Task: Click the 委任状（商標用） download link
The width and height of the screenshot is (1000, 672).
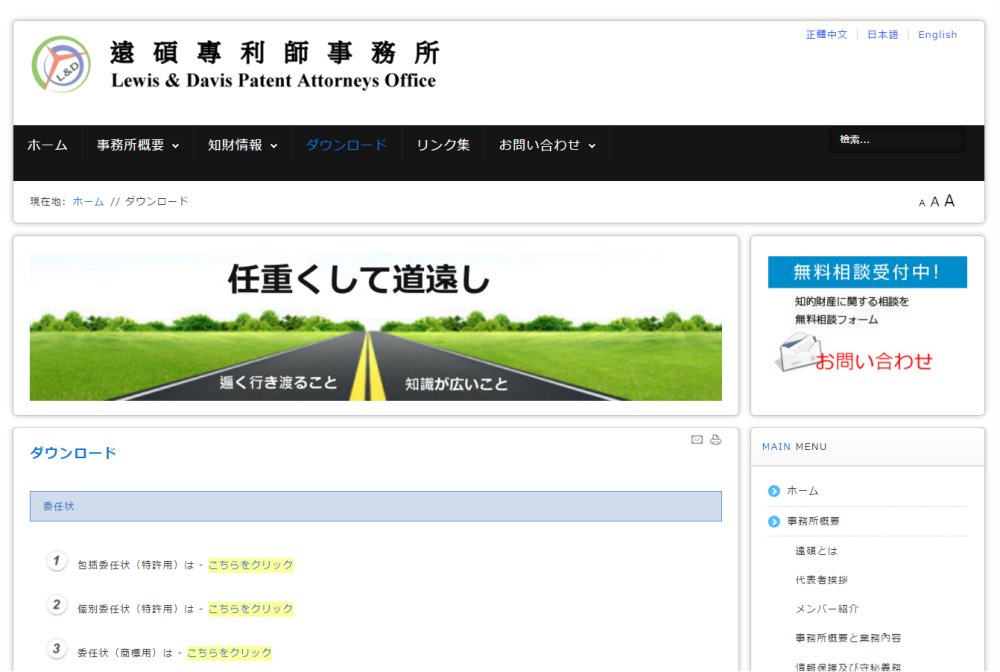Action: tap(229, 653)
